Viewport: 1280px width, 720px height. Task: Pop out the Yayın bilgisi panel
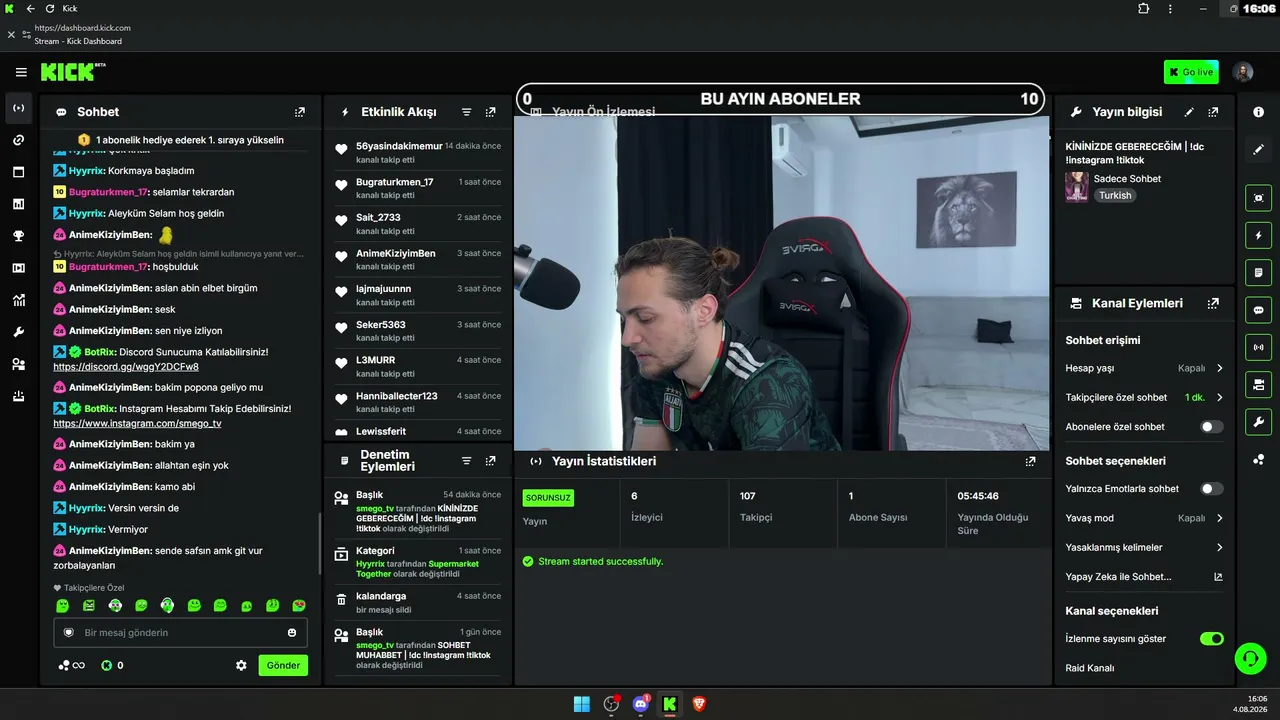click(1213, 112)
